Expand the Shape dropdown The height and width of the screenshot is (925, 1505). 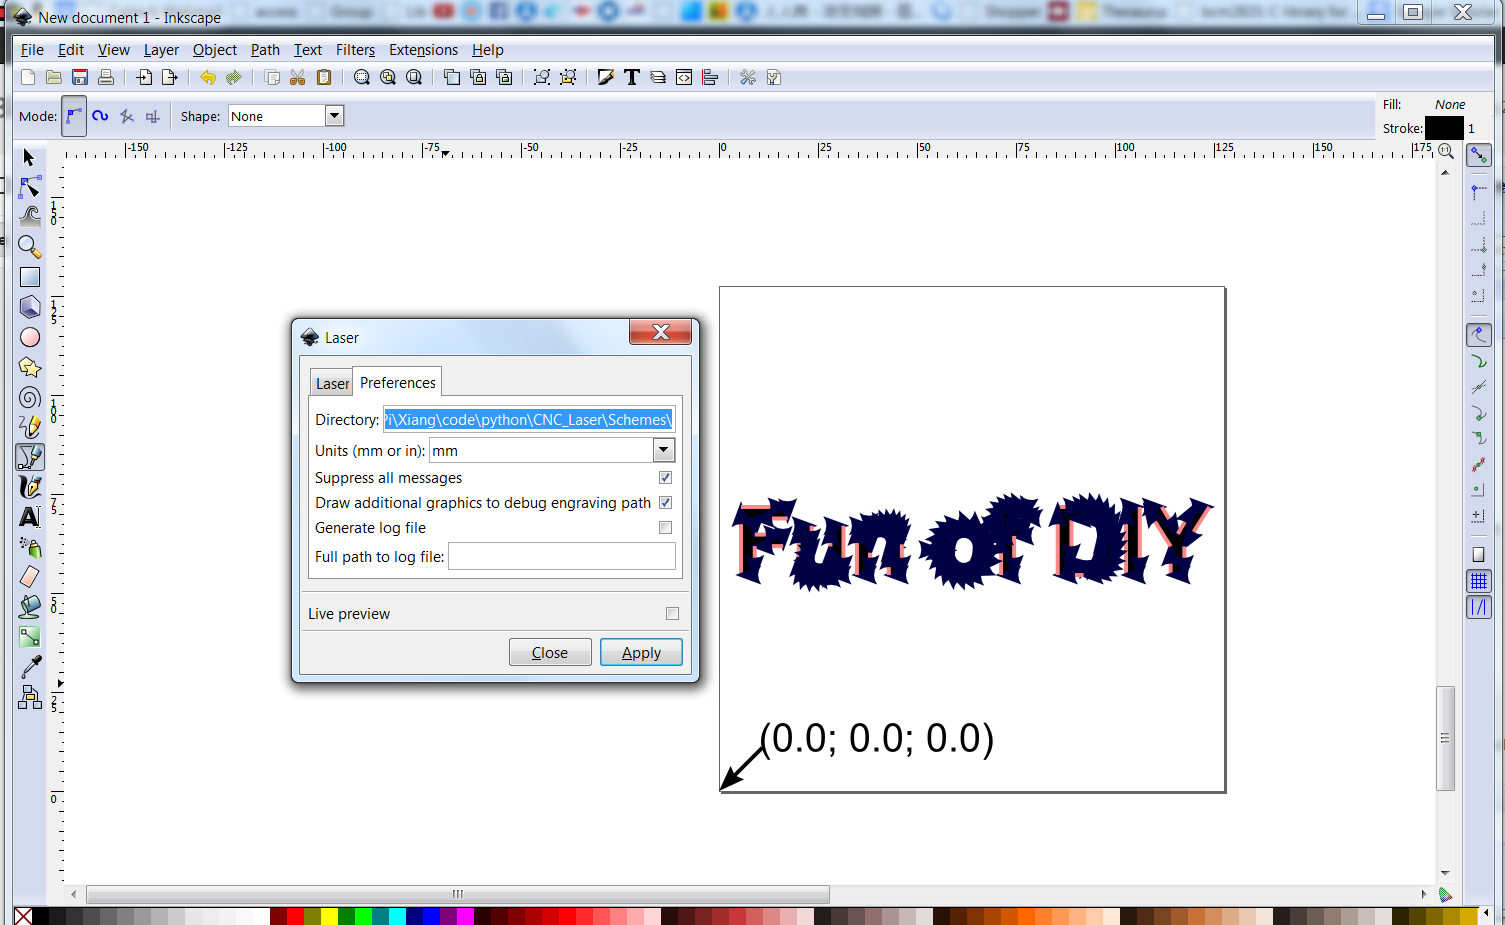(x=334, y=116)
